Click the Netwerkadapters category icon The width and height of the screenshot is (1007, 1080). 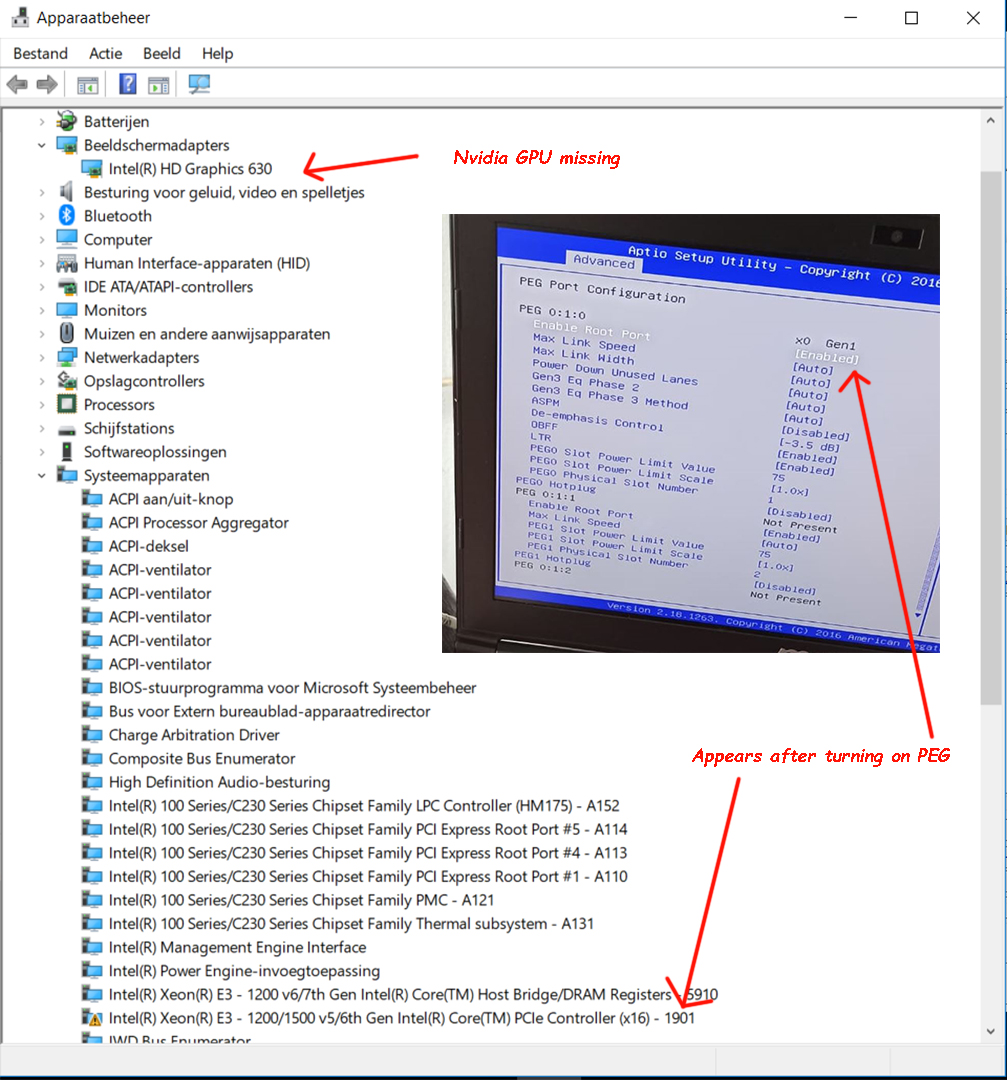coord(67,357)
